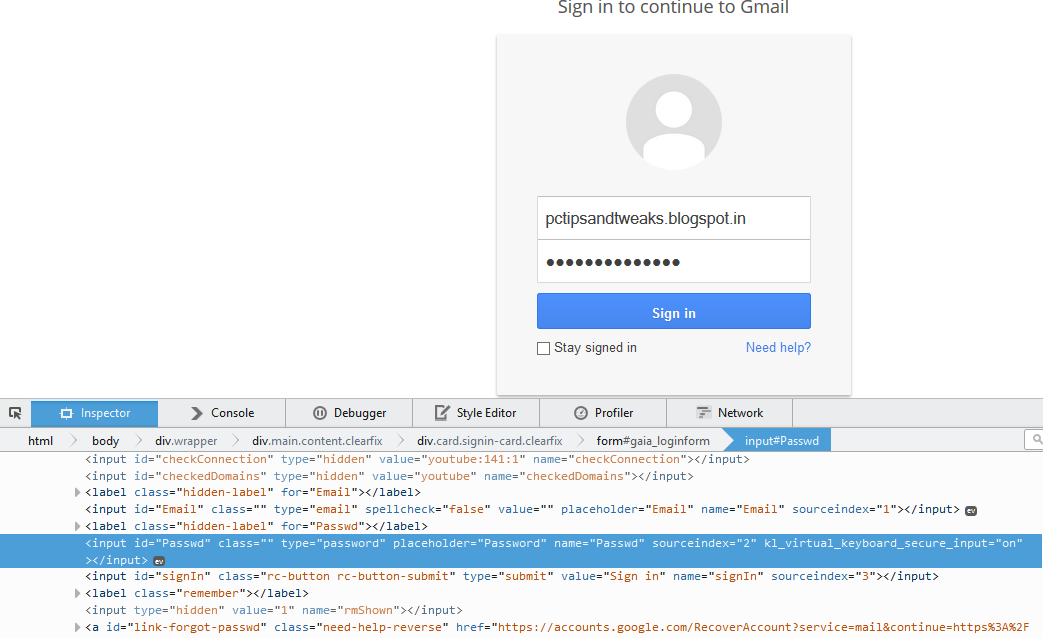Screen dimensions: 1043x638
Task: Select the input id="checkedDomains" markup line
Action: [389, 476]
